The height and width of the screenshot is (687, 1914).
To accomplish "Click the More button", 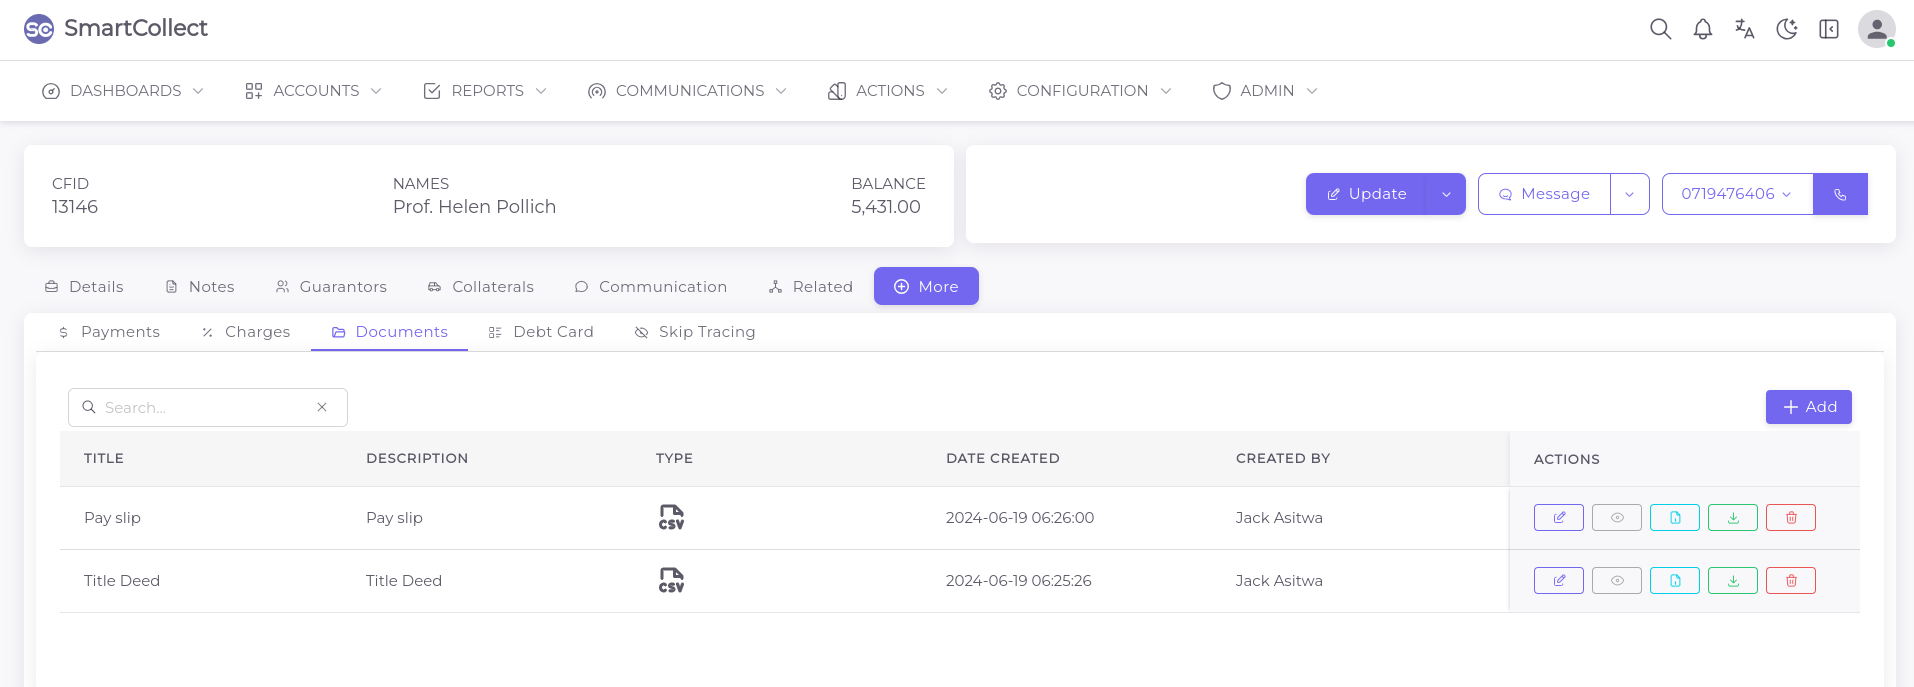I will 926,286.
